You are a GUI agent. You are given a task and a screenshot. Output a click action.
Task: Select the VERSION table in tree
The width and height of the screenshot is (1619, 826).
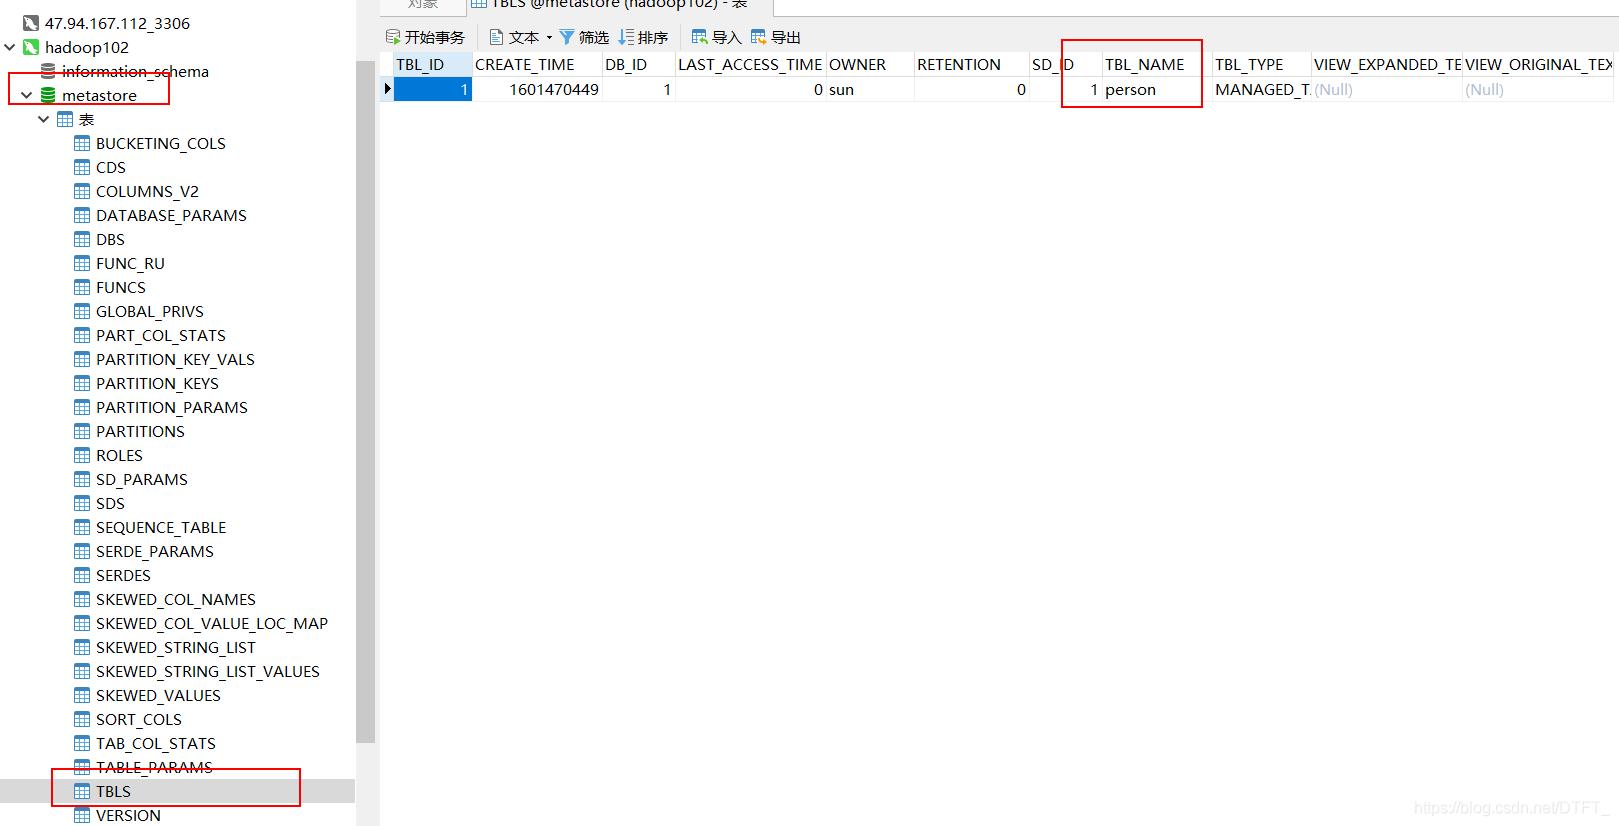(x=128, y=815)
